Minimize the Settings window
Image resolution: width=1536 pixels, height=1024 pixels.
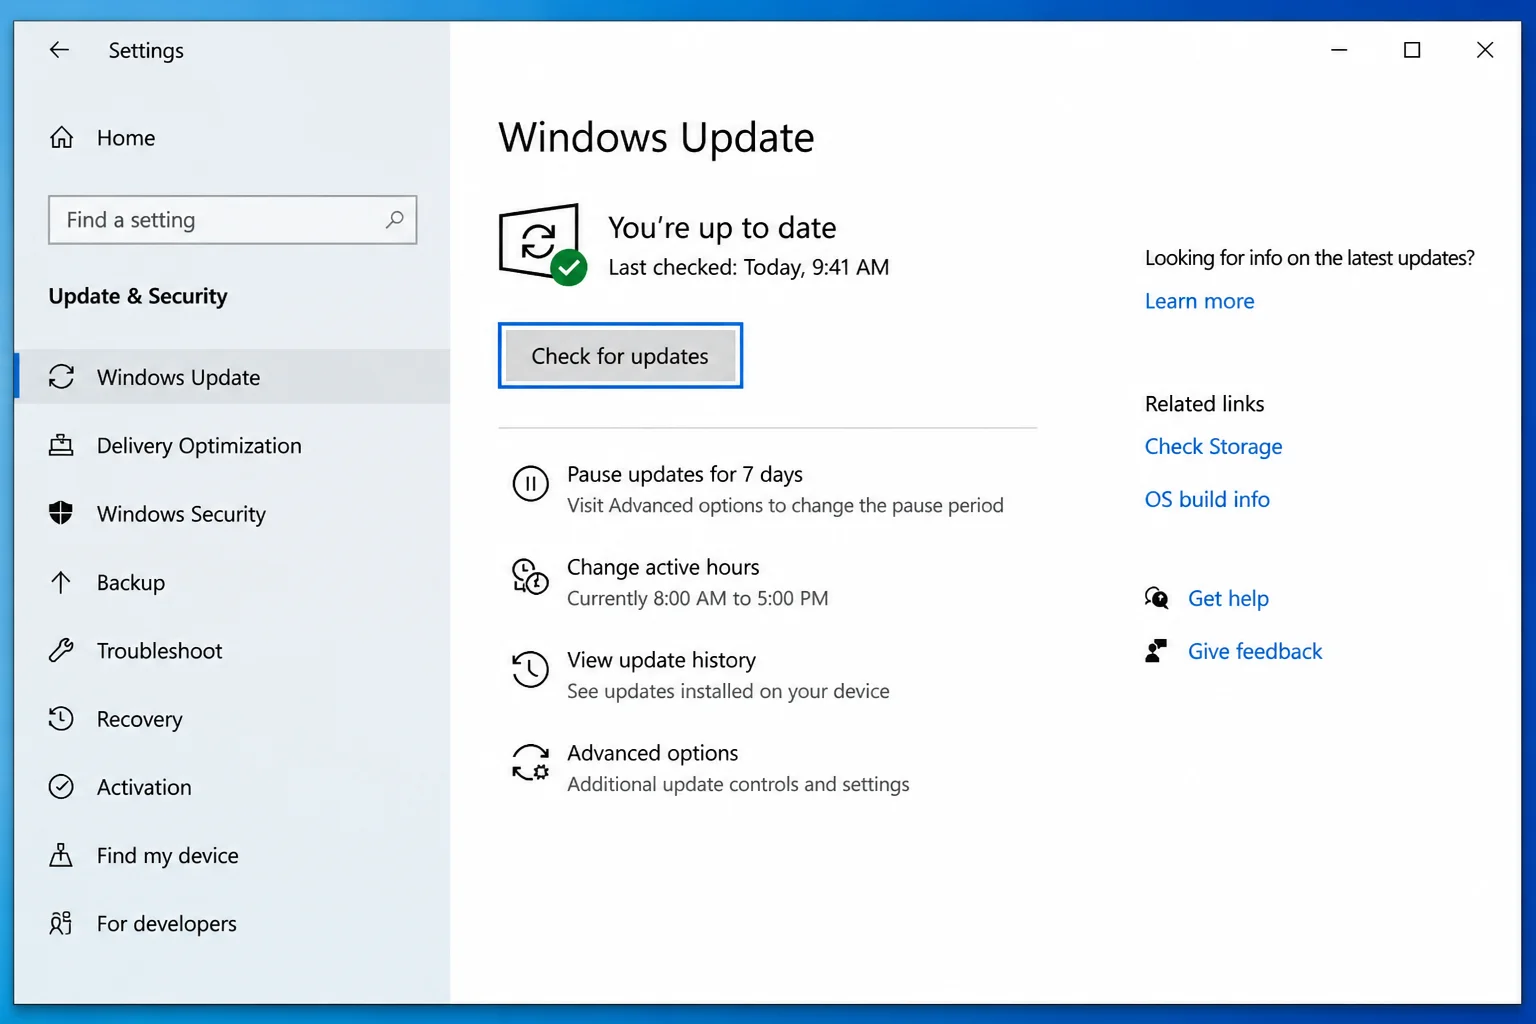point(1339,50)
